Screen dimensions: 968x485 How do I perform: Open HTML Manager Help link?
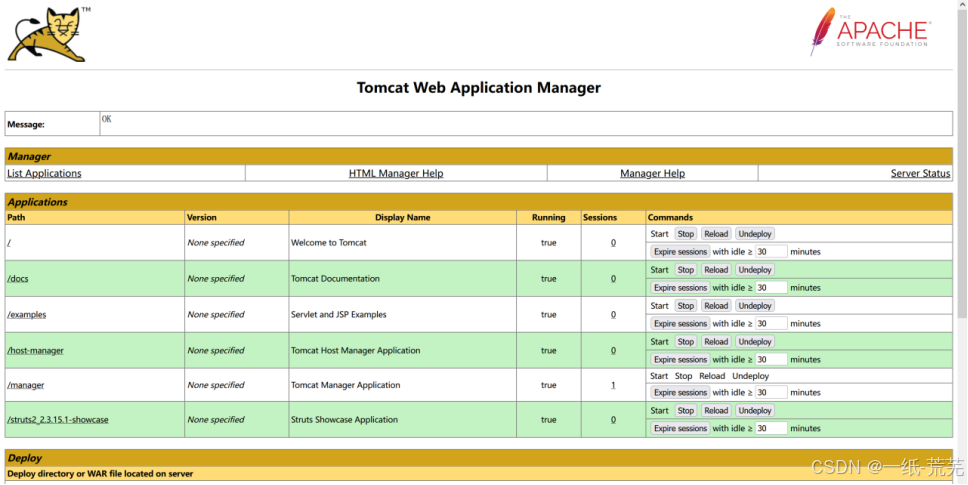(x=396, y=173)
